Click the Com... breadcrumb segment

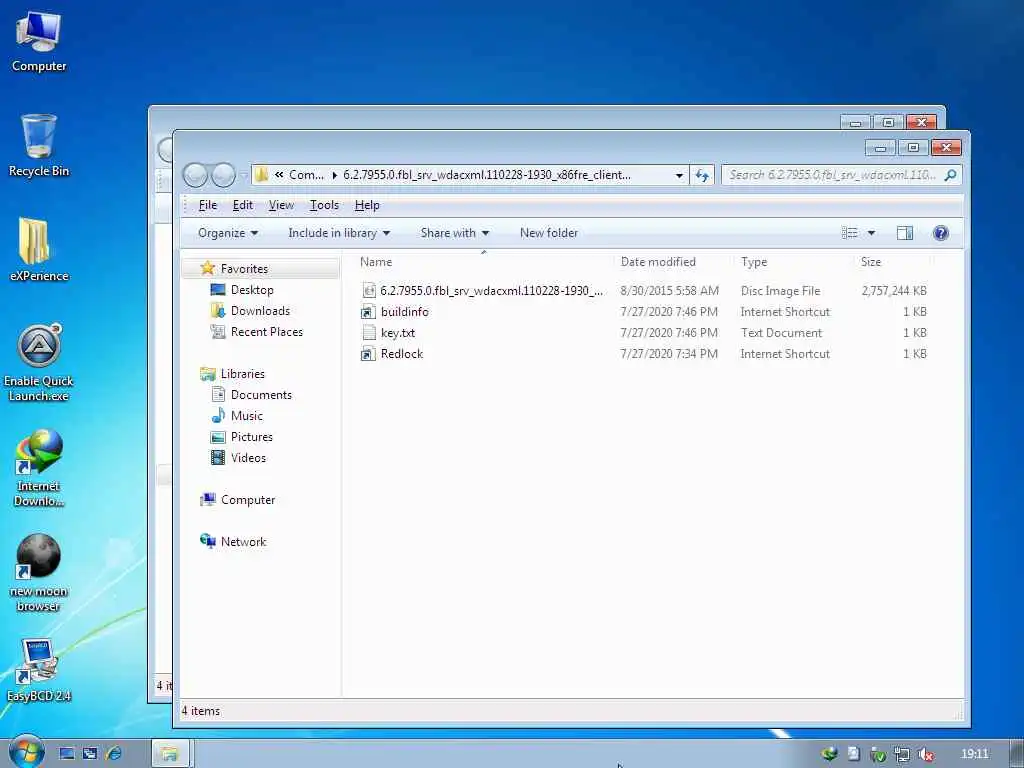point(306,175)
